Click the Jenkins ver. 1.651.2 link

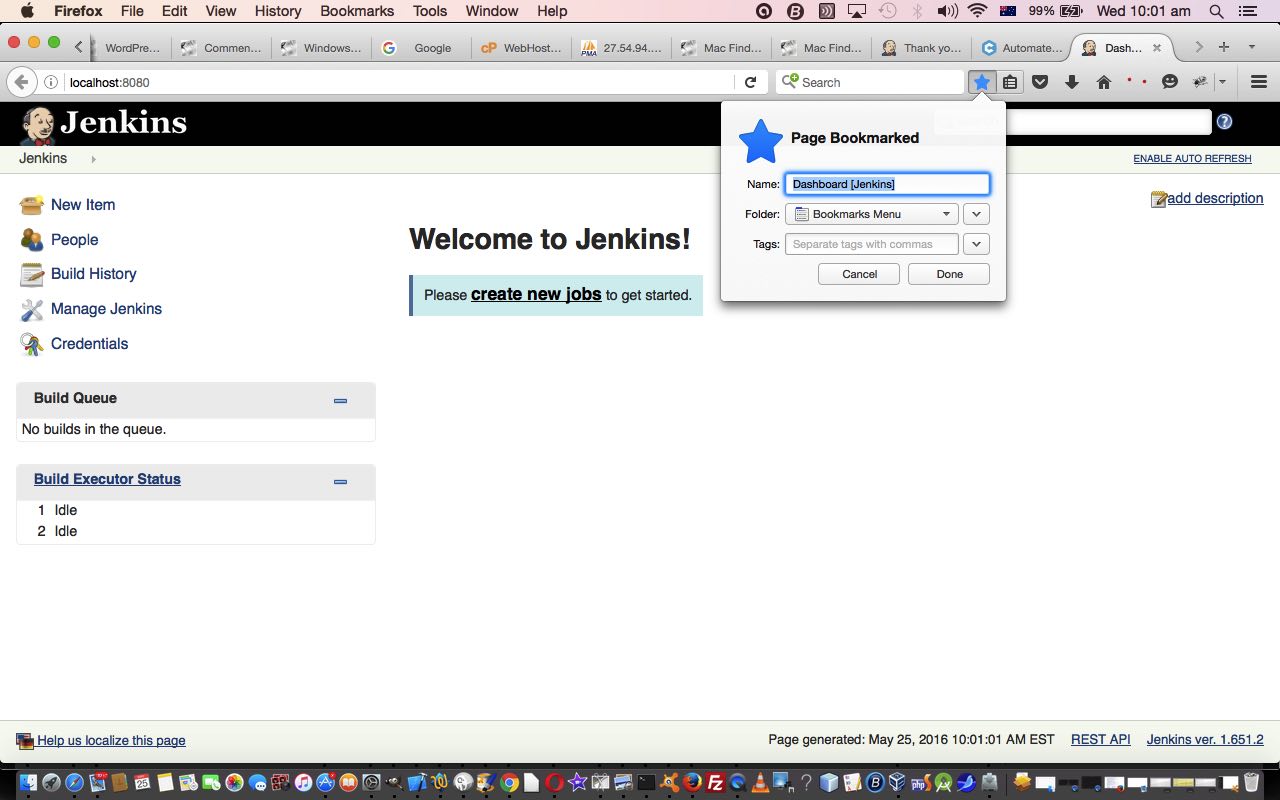click(x=1205, y=740)
